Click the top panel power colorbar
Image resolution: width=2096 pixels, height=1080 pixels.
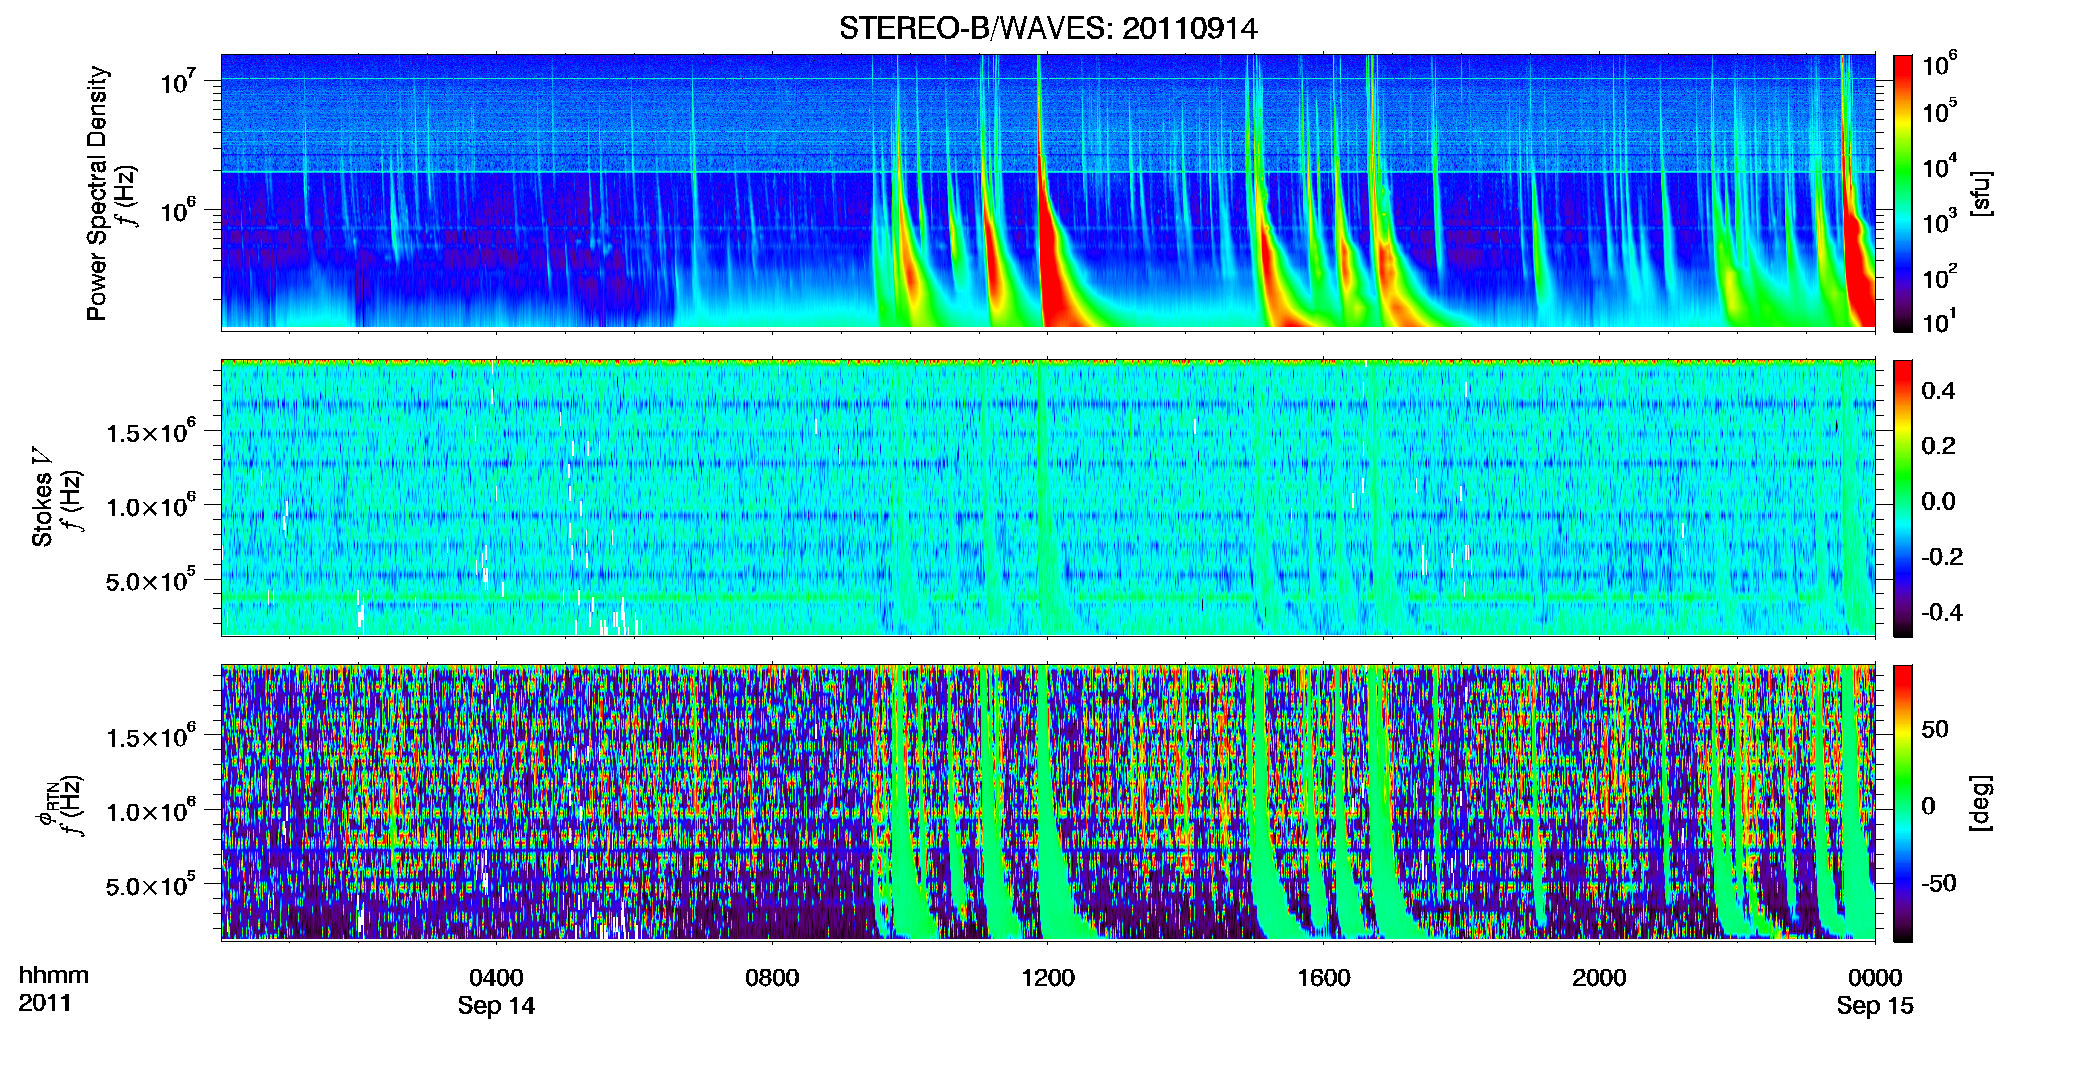click(x=1903, y=193)
